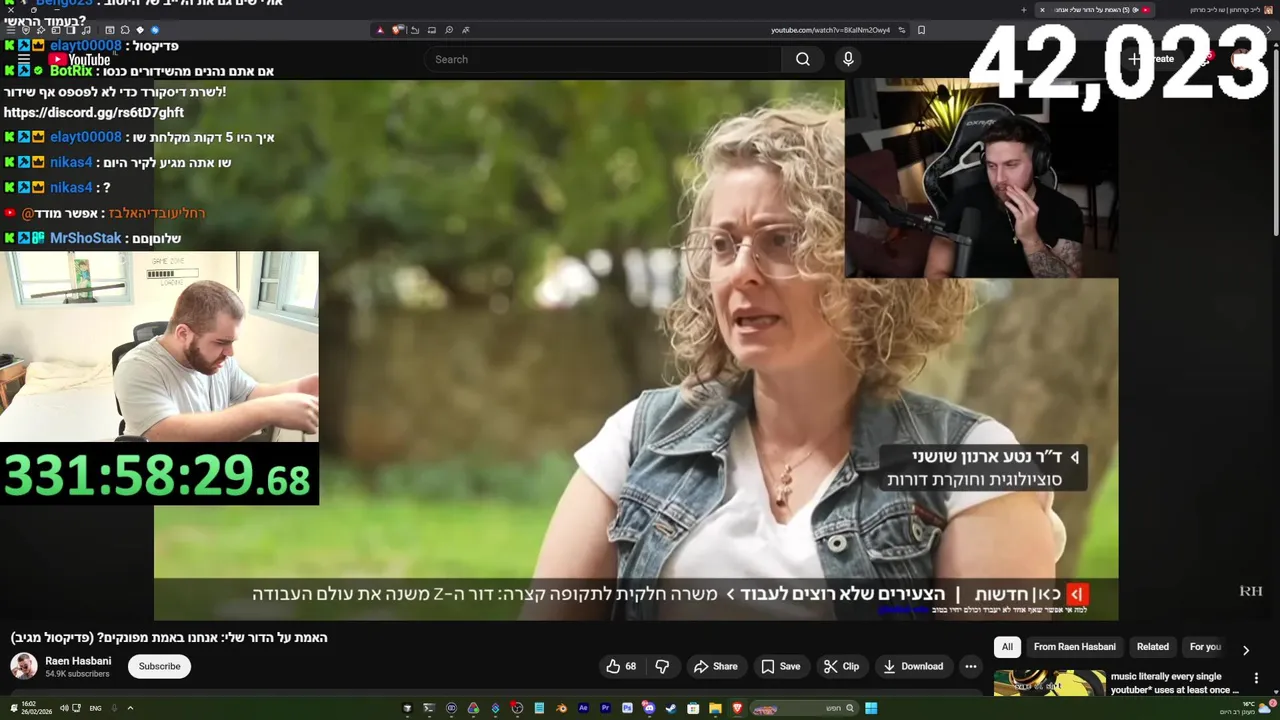1280x720 pixels.
Task: Close the active YouTube browser tab
Action: click(x=1042, y=10)
